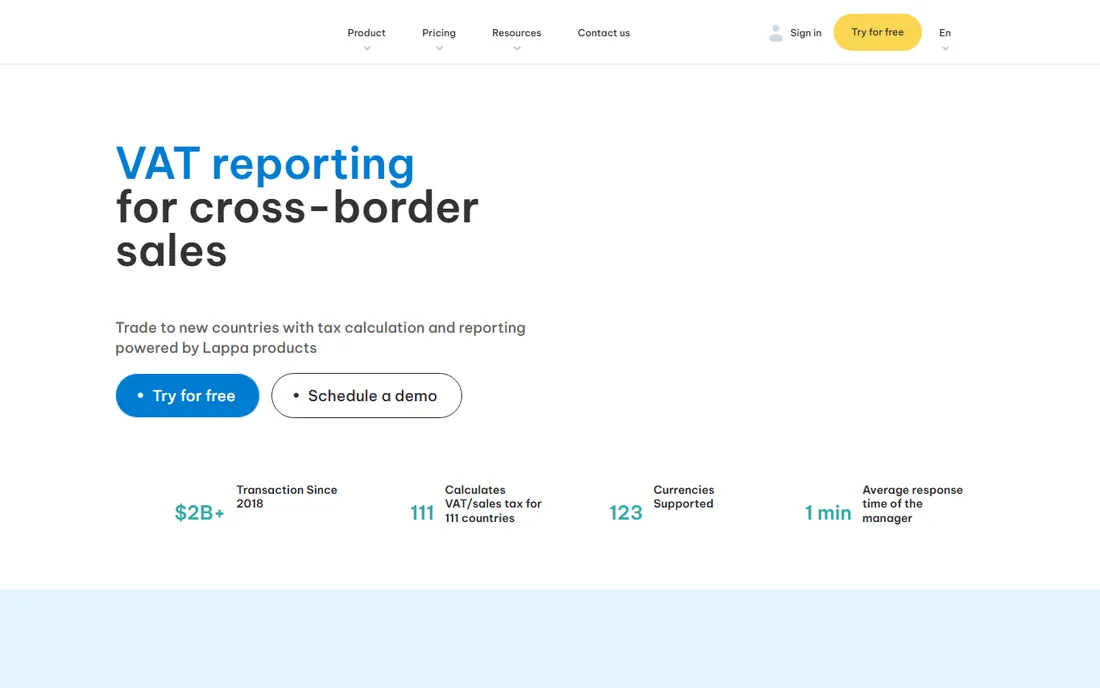
Task: Click the yellow Try for free button
Action: (x=877, y=32)
